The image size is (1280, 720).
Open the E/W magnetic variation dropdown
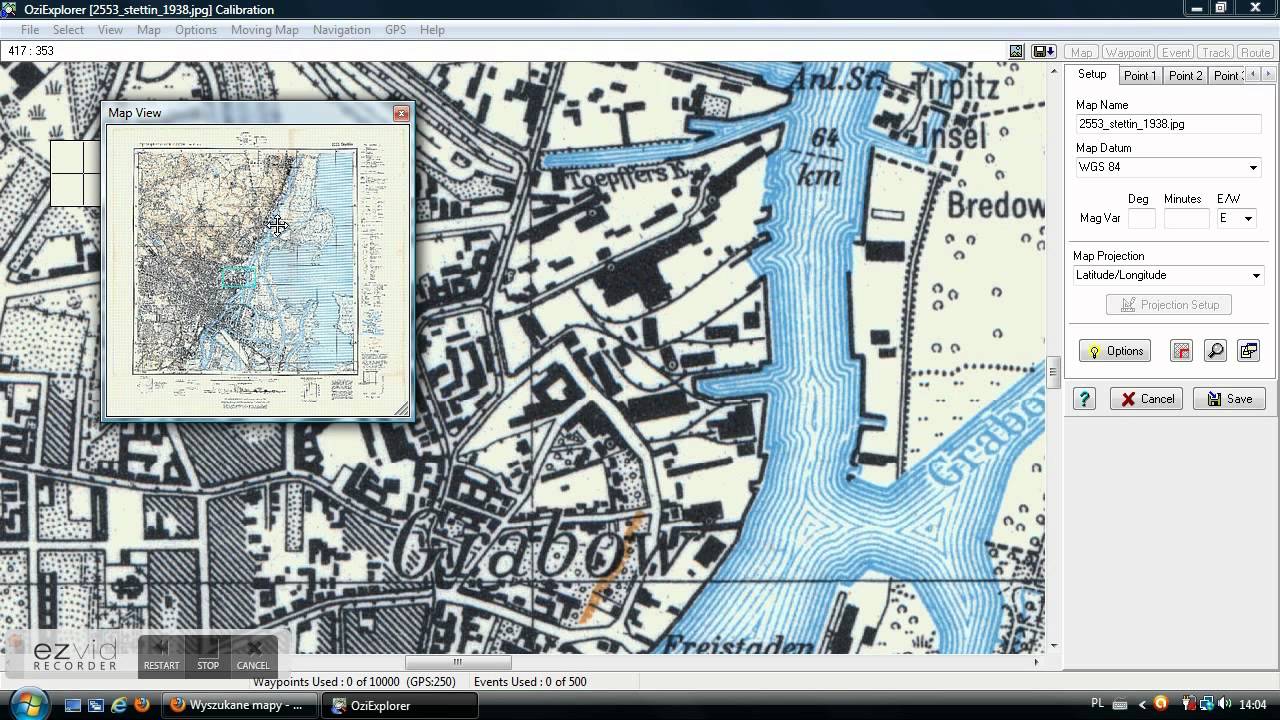1248,218
